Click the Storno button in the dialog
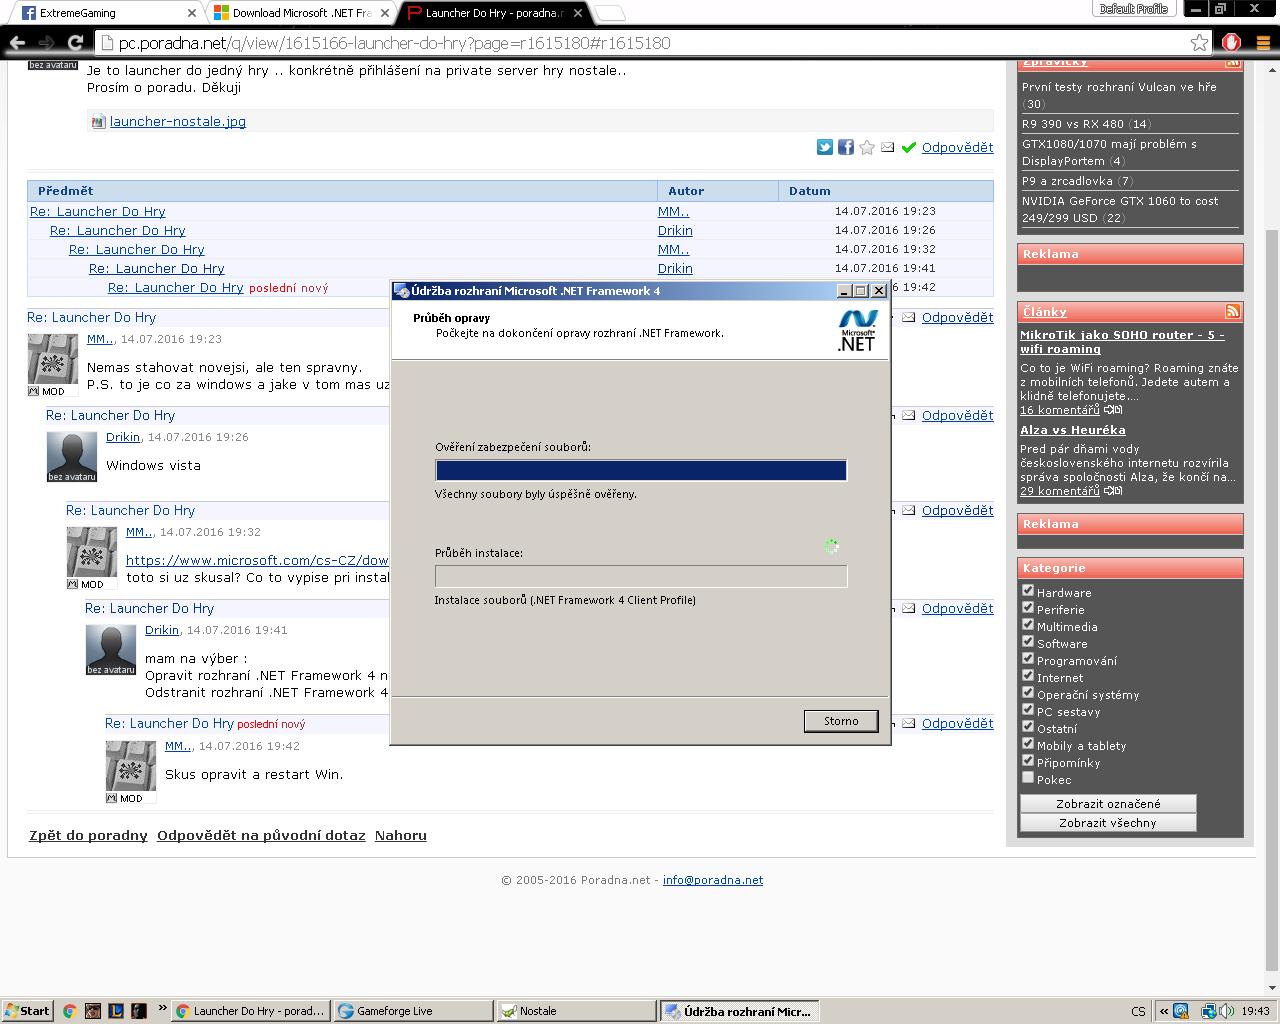 [x=841, y=721]
